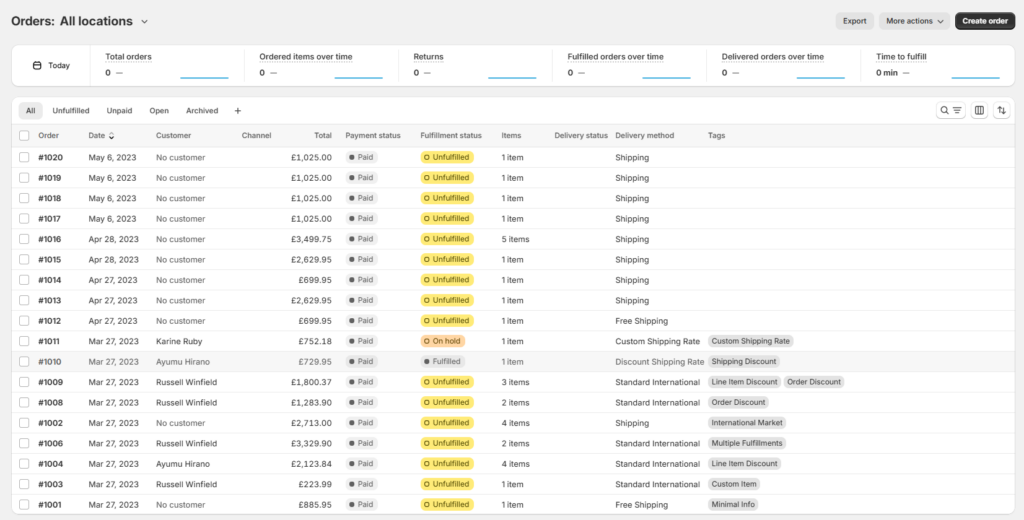Open the search and filter orders icon
Screen dimensions: 1024x520
click(x=950, y=110)
